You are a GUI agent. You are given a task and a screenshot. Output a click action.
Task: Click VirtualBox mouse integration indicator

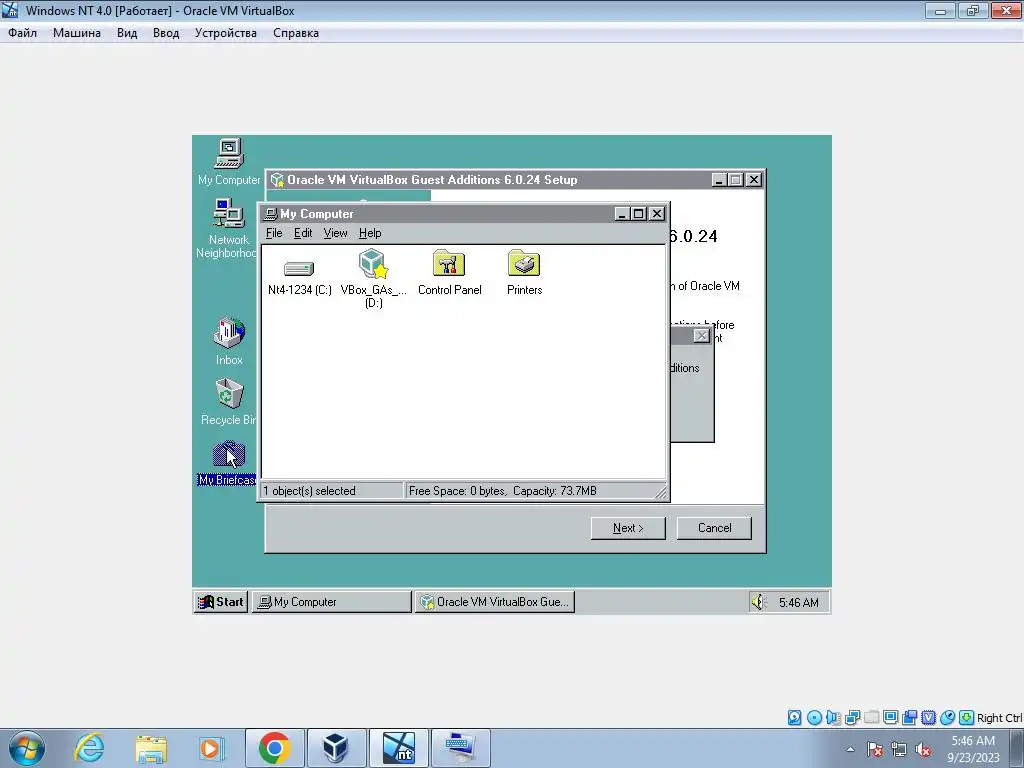tap(947, 718)
